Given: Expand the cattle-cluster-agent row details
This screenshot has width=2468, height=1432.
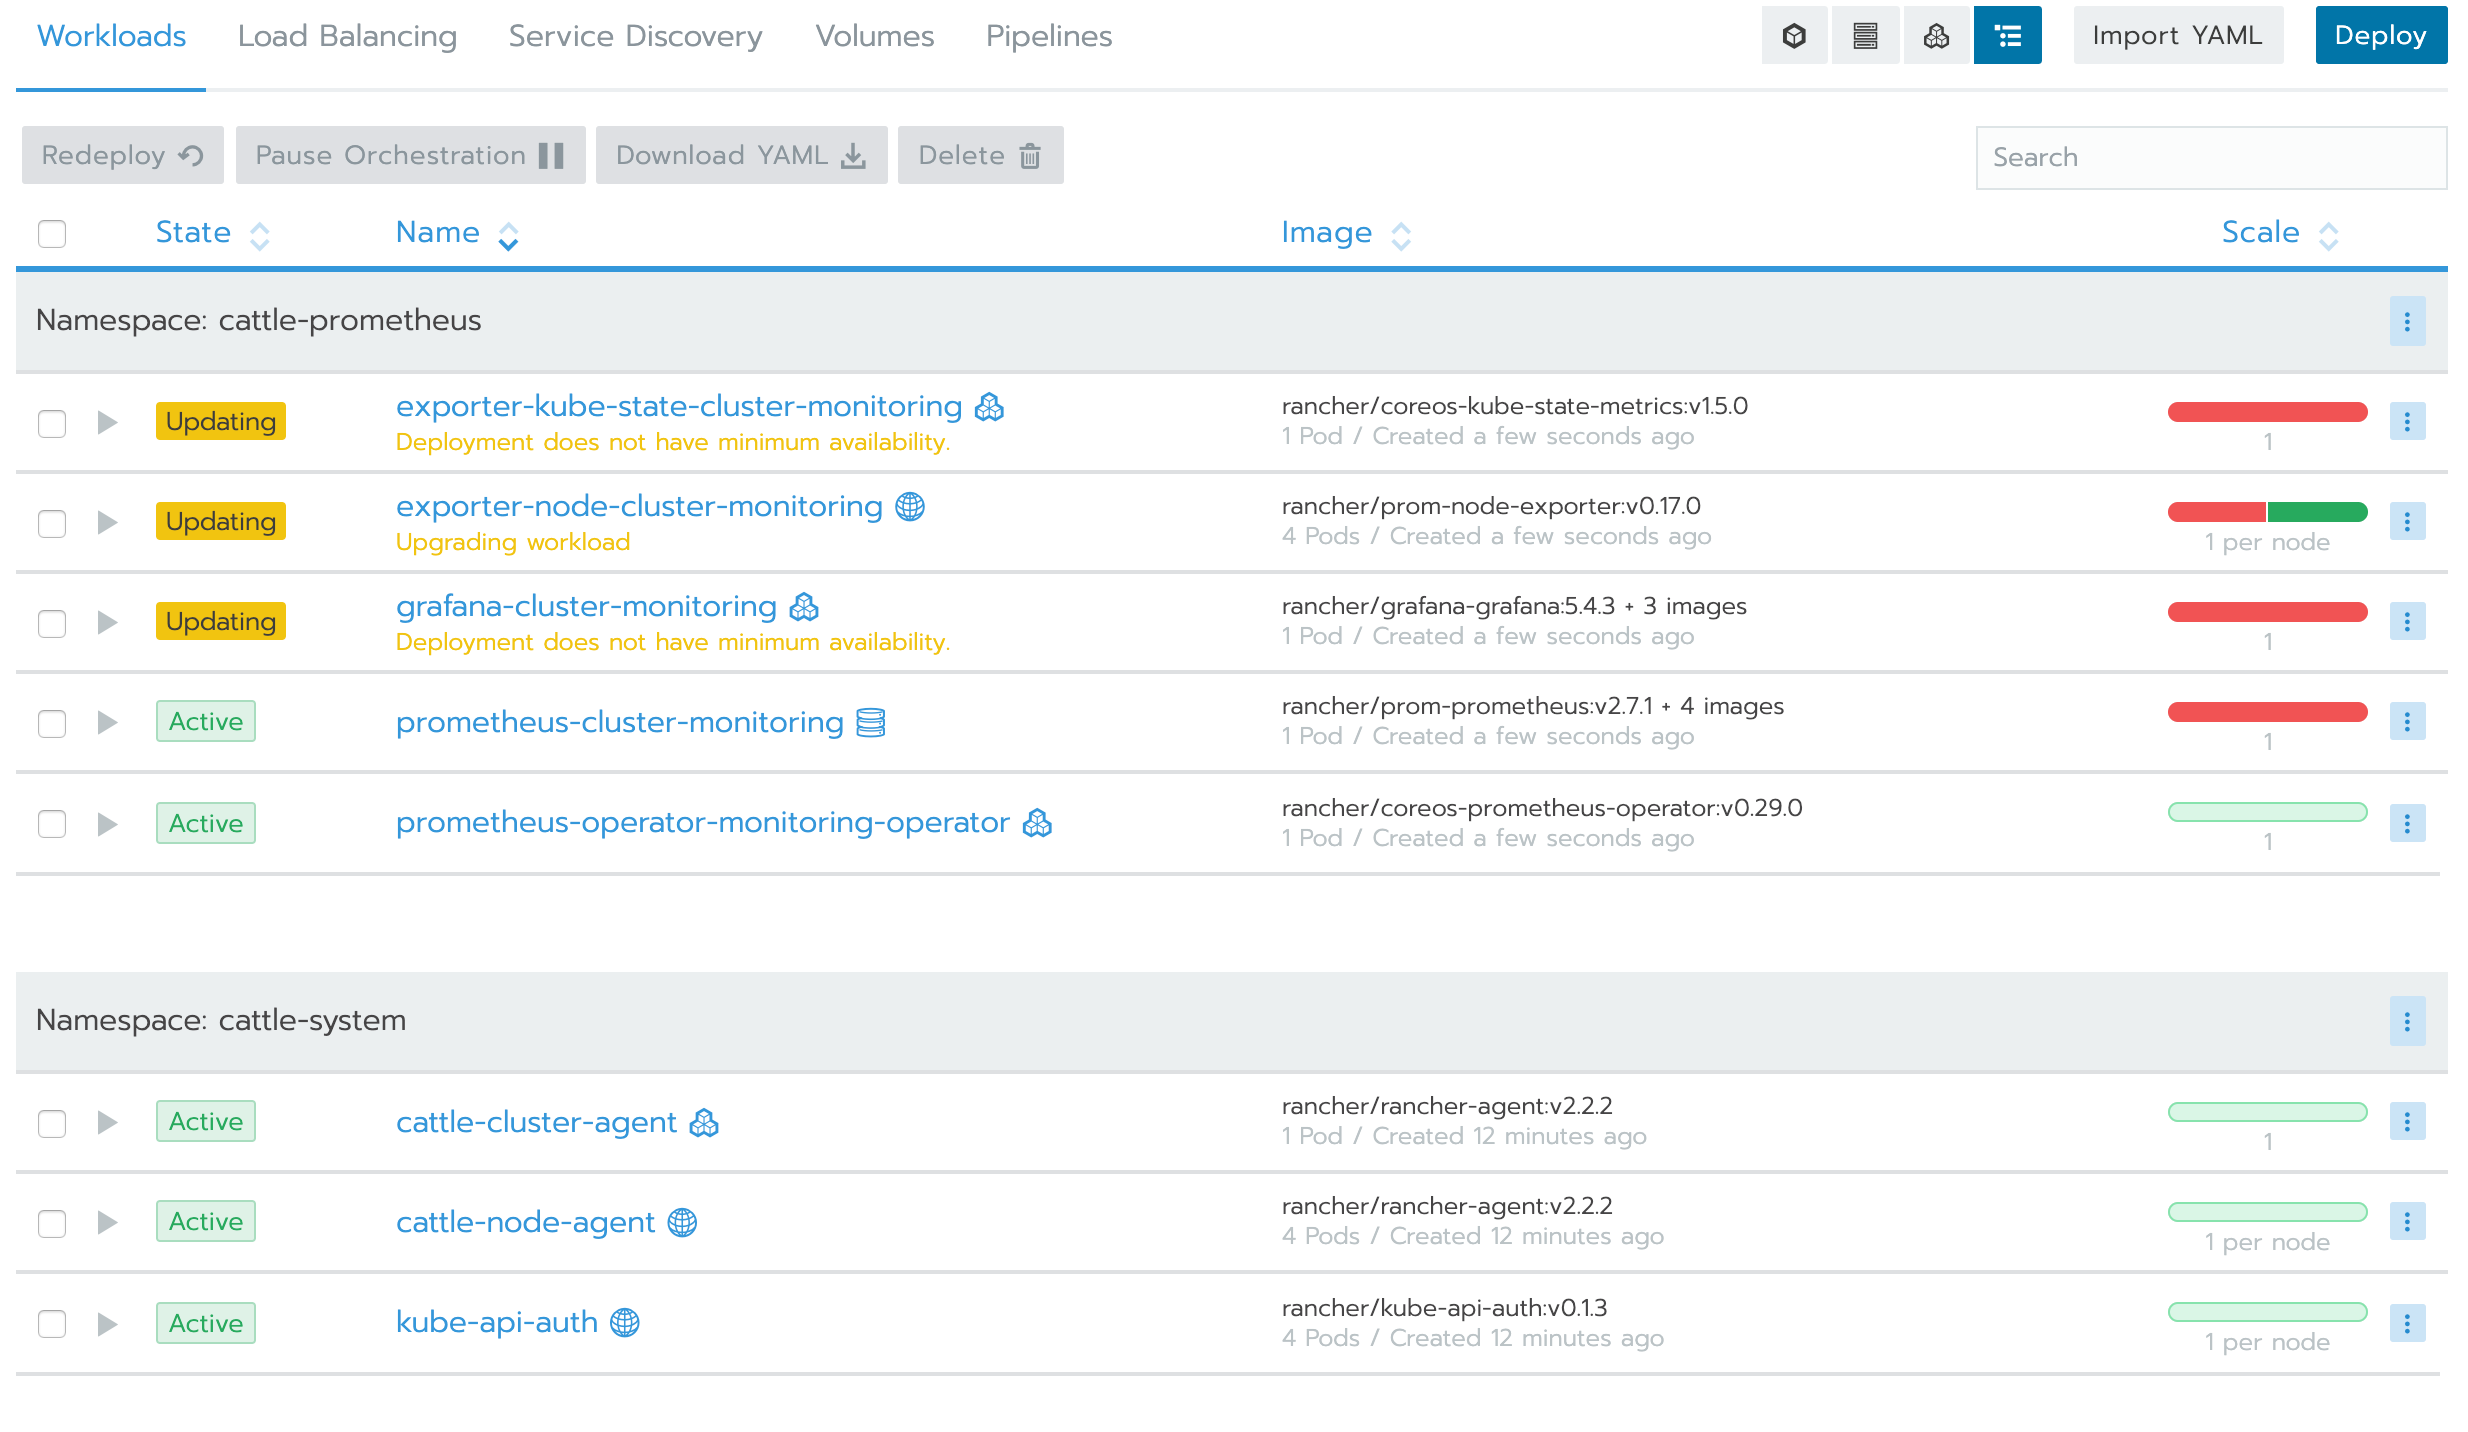Looking at the screenshot, I should (x=107, y=1122).
